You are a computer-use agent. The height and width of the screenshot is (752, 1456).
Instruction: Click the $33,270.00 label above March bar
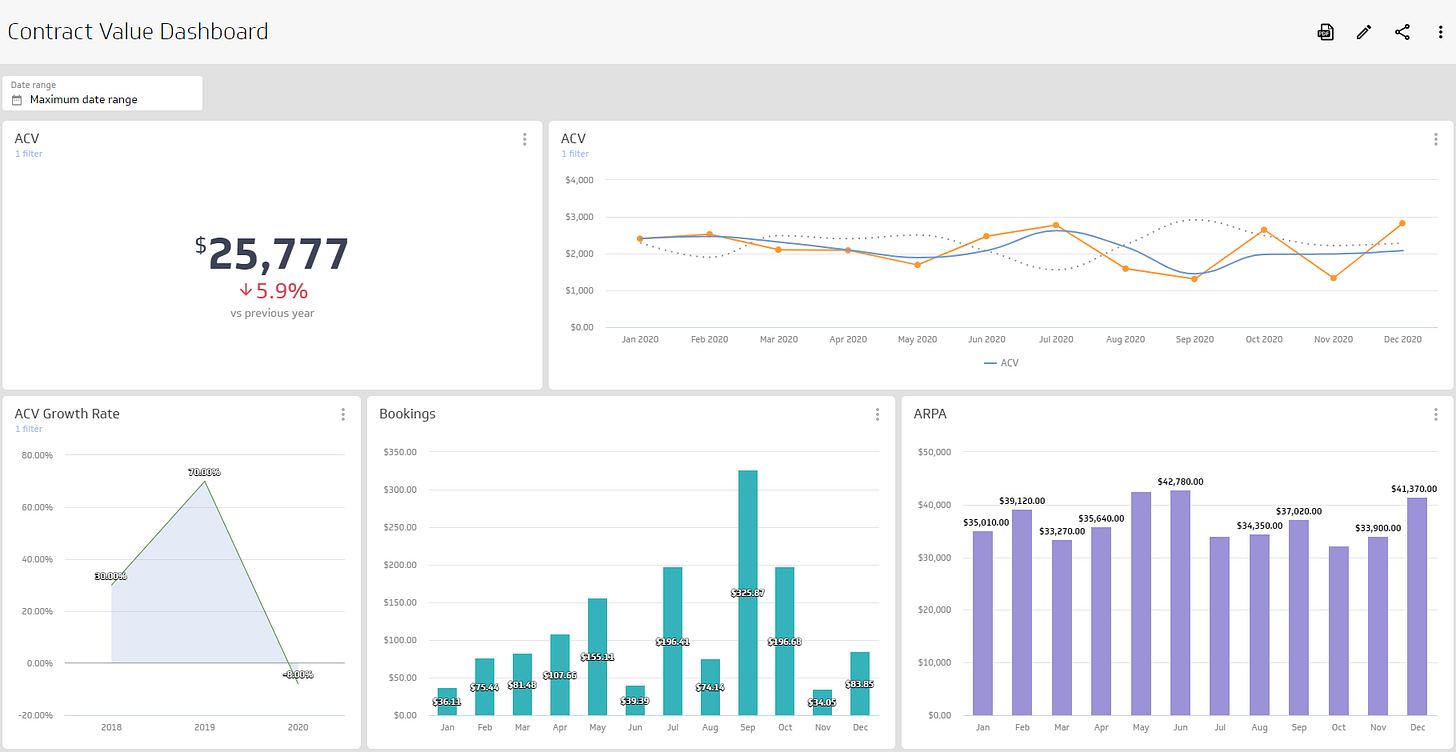(1062, 531)
